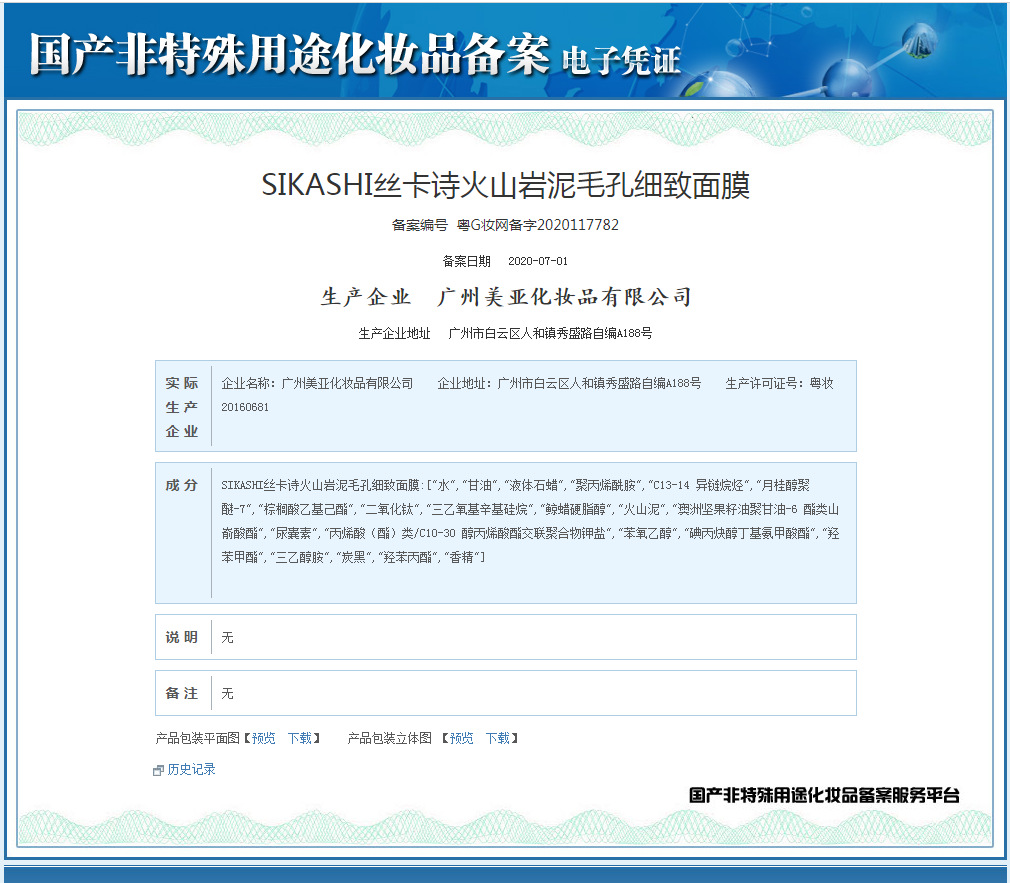
Task: Click the history record window icon
Action: (x=158, y=770)
